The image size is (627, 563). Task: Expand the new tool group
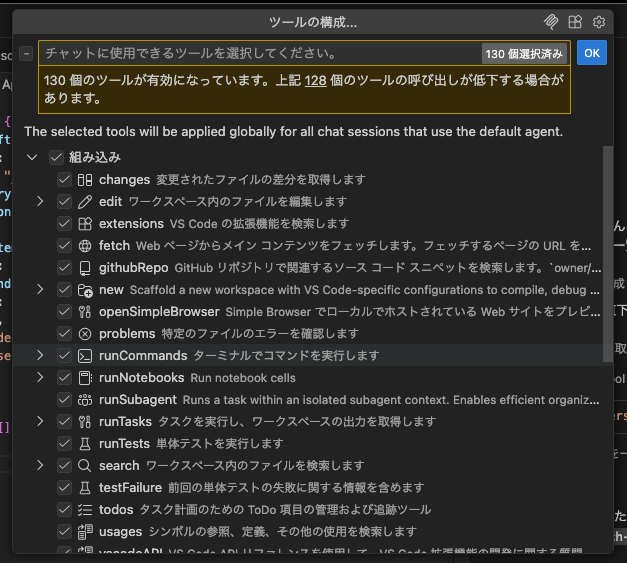click(40, 289)
